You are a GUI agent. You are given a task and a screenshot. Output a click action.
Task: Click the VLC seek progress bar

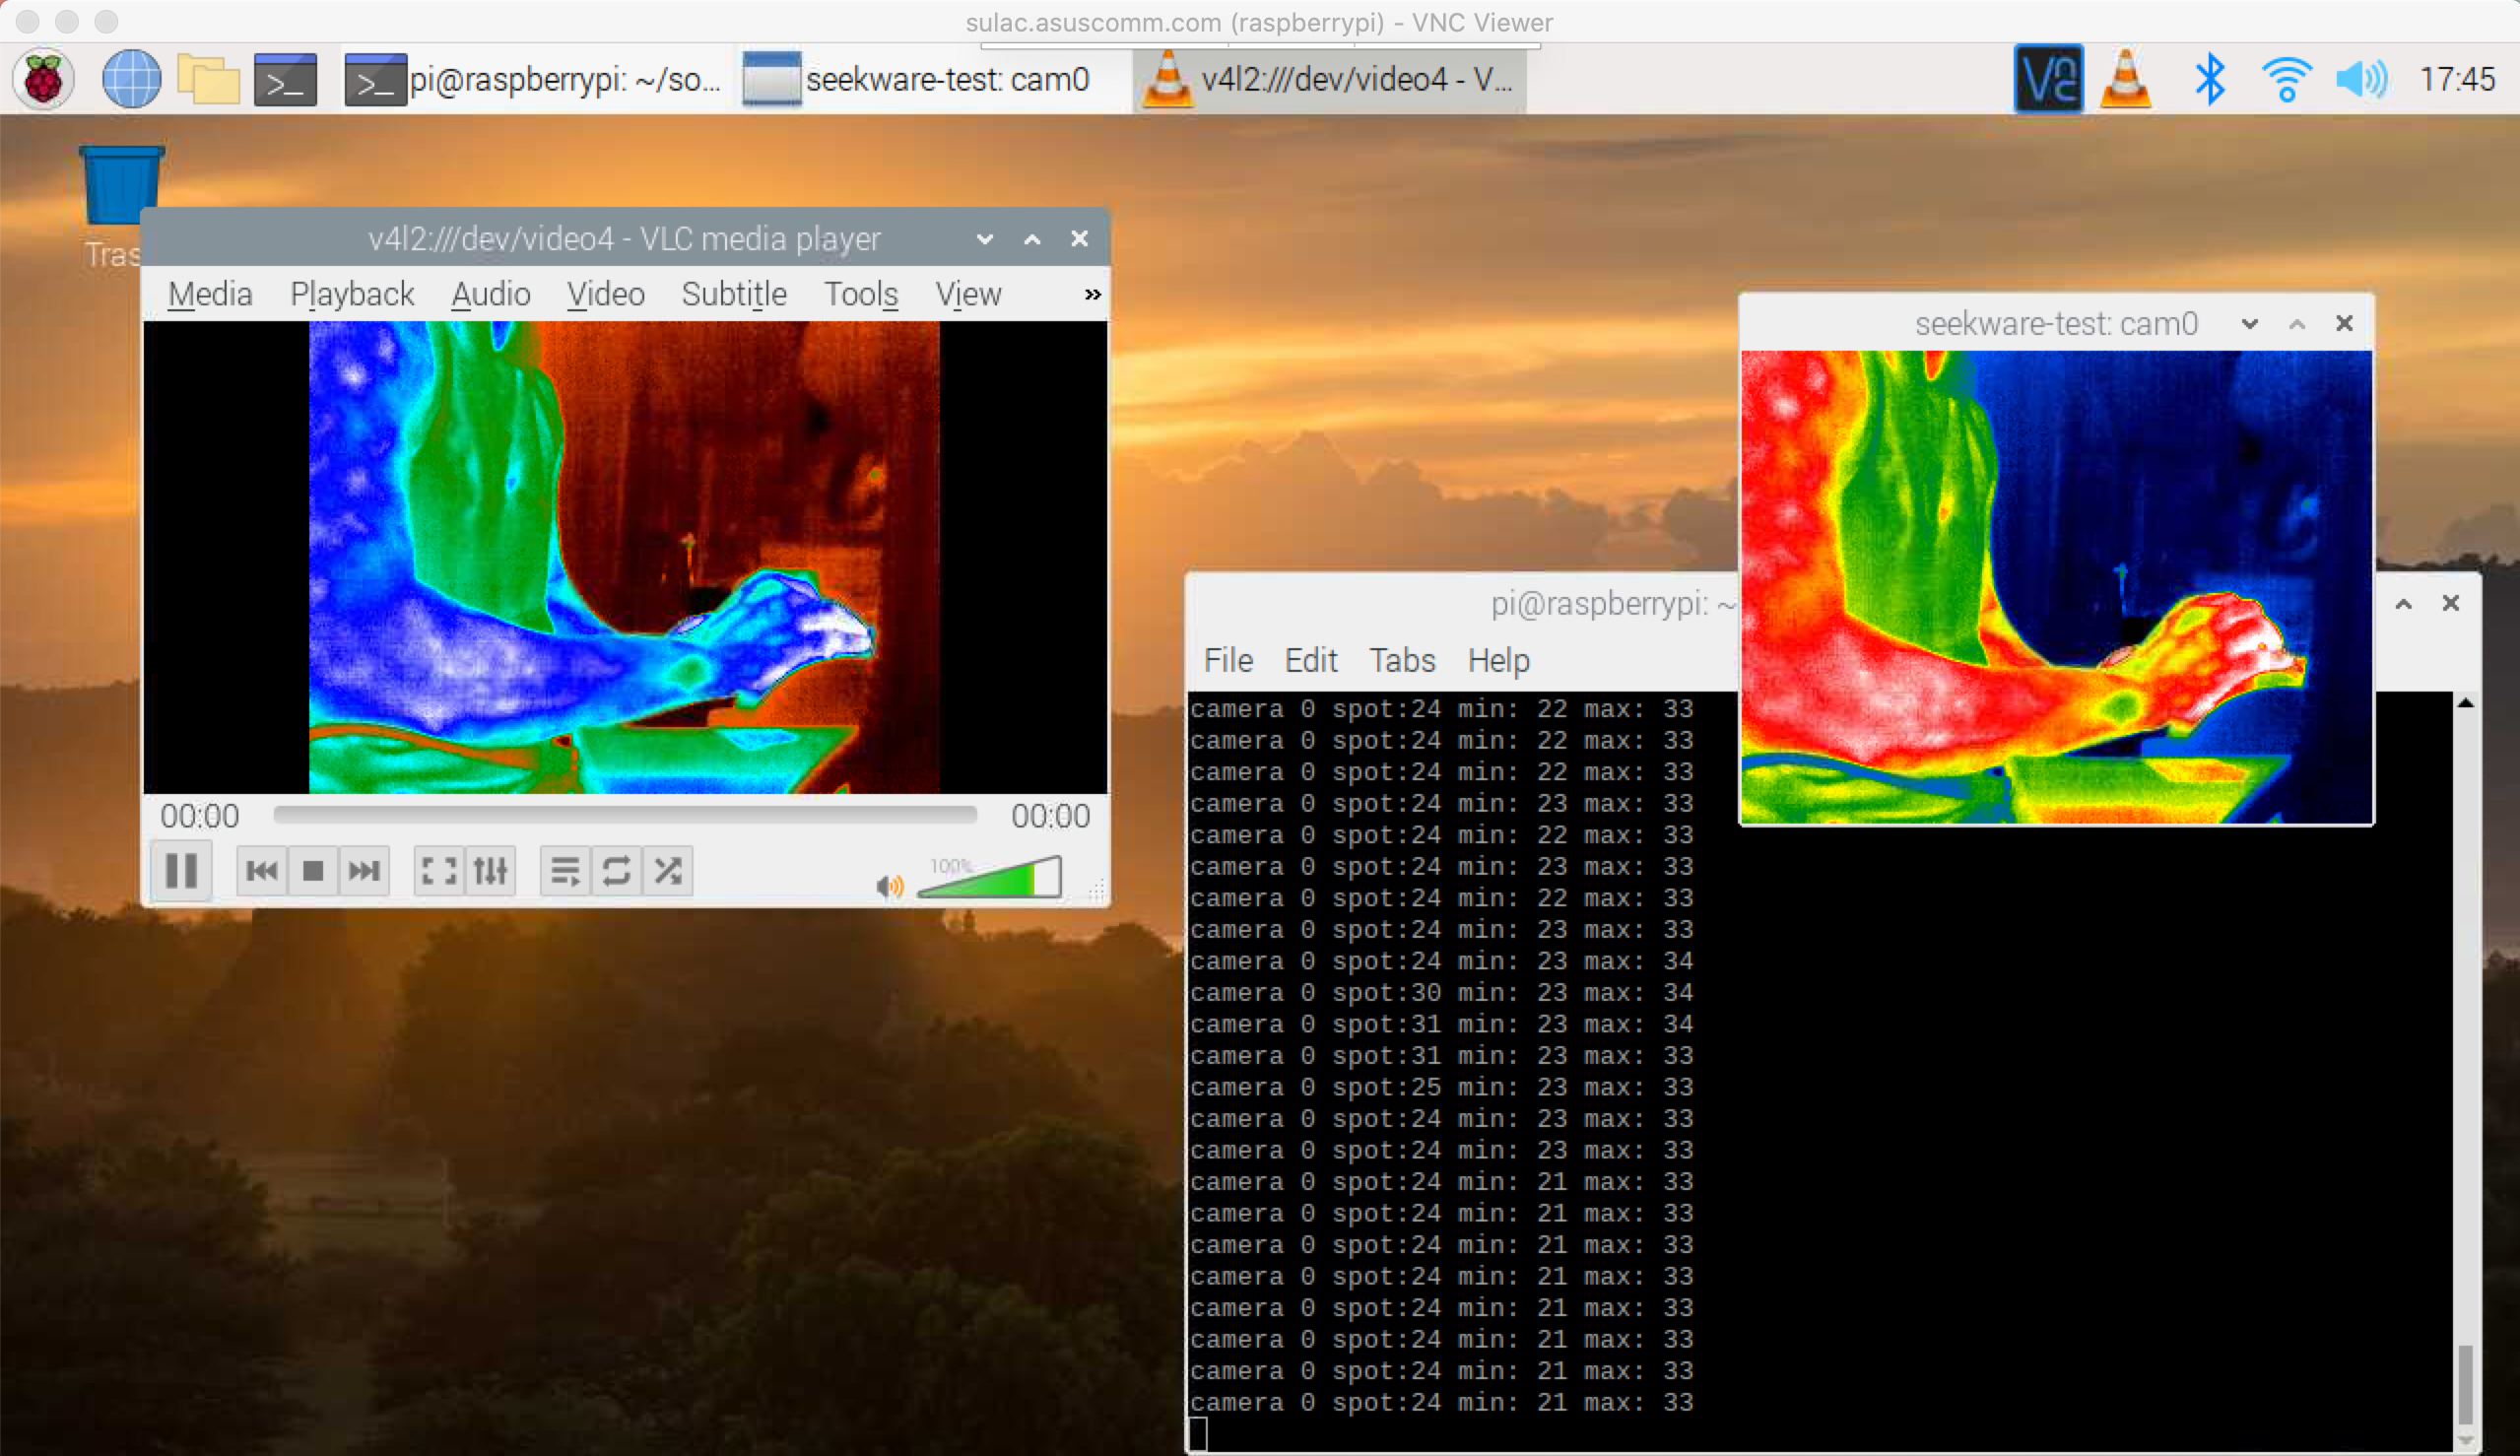[x=625, y=815]
